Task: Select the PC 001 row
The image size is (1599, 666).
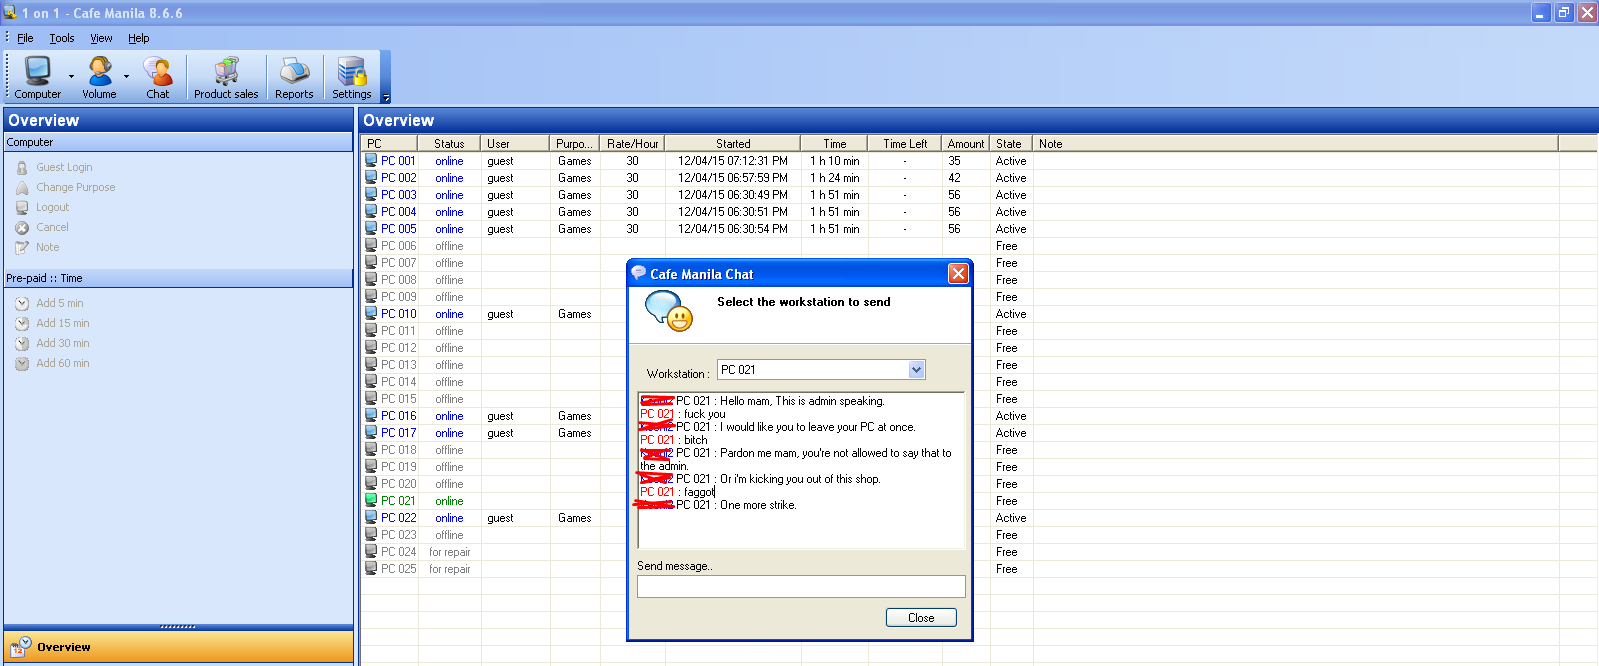Action: [978, 161]
